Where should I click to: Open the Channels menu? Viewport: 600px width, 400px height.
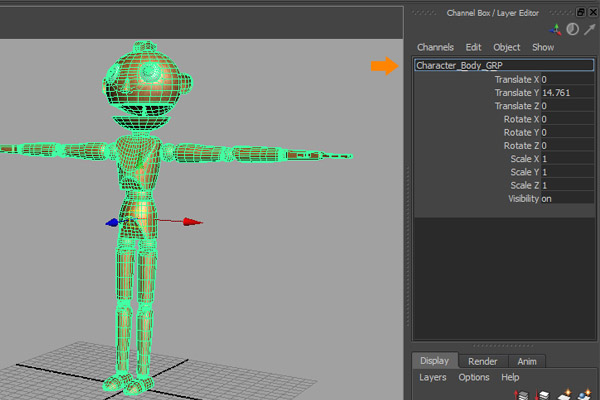pos(435,47)
